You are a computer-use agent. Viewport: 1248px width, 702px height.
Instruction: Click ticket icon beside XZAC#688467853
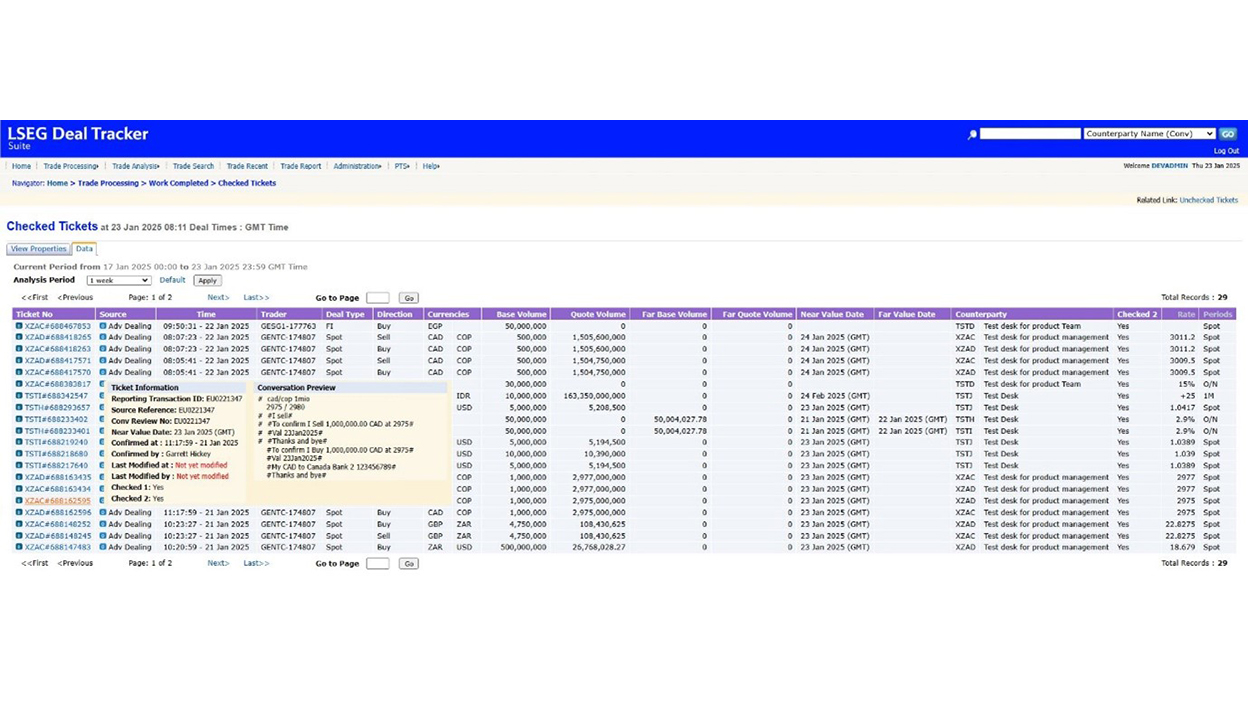click(x=19, y=326)
